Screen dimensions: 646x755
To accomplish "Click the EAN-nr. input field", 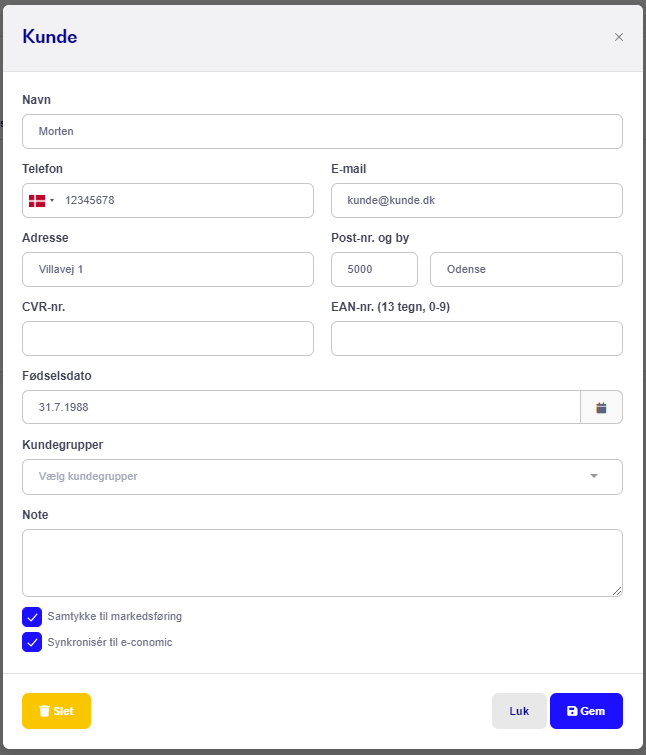I will pos(477,338).
